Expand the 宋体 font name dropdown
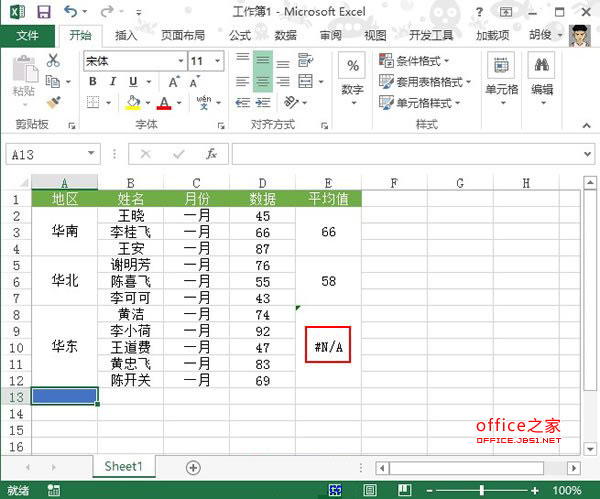The height and width of the screenshot is (499, 600). coord(181,61)
